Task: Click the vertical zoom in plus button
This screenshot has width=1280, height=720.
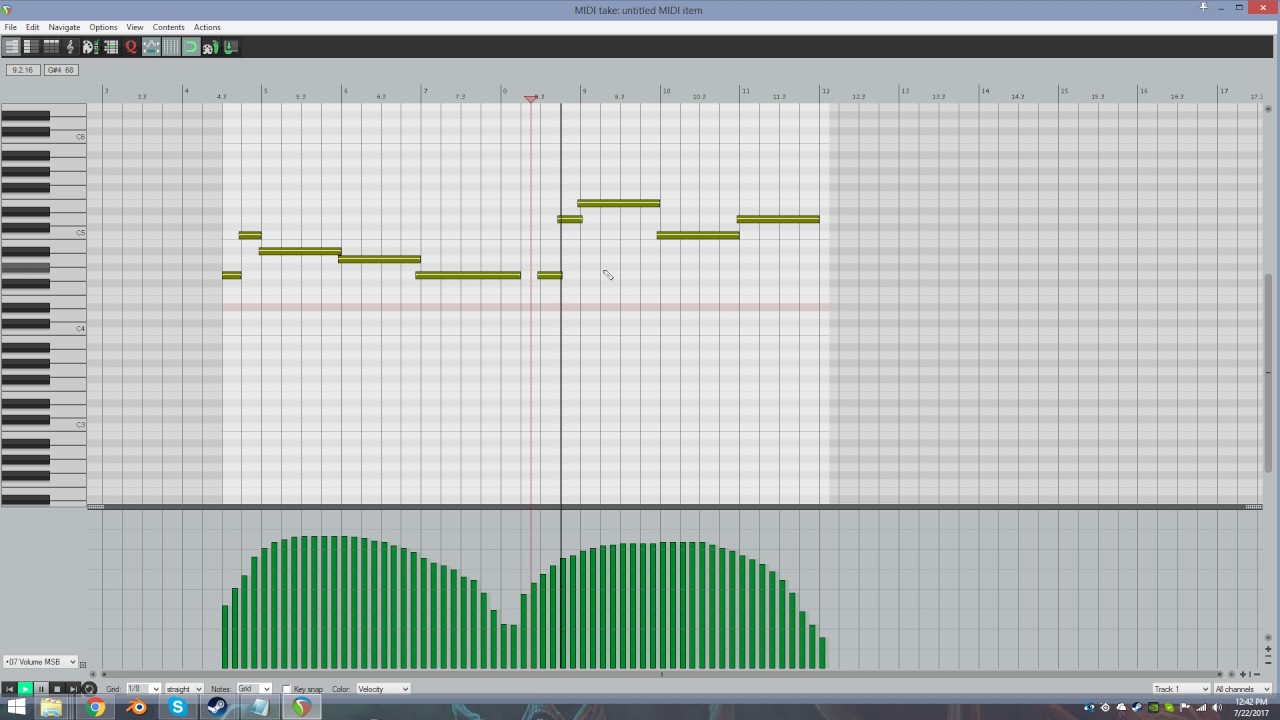Action: [x=1269, y=649]
